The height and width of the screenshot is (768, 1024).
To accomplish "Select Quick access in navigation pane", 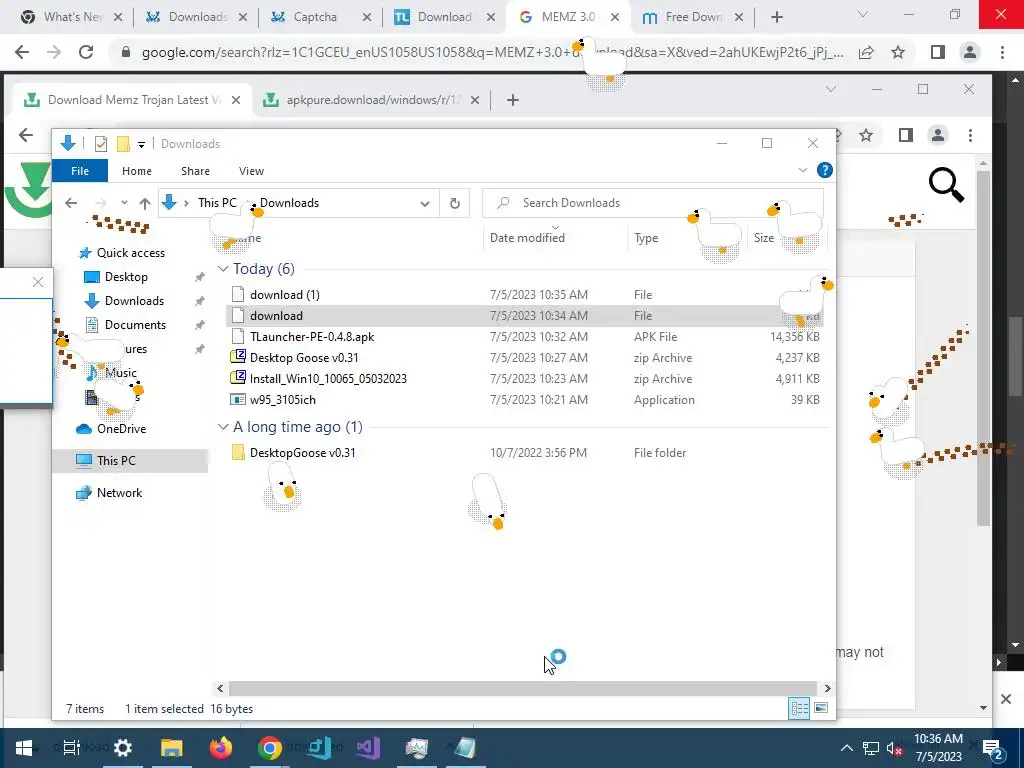I will pos(130,253).
